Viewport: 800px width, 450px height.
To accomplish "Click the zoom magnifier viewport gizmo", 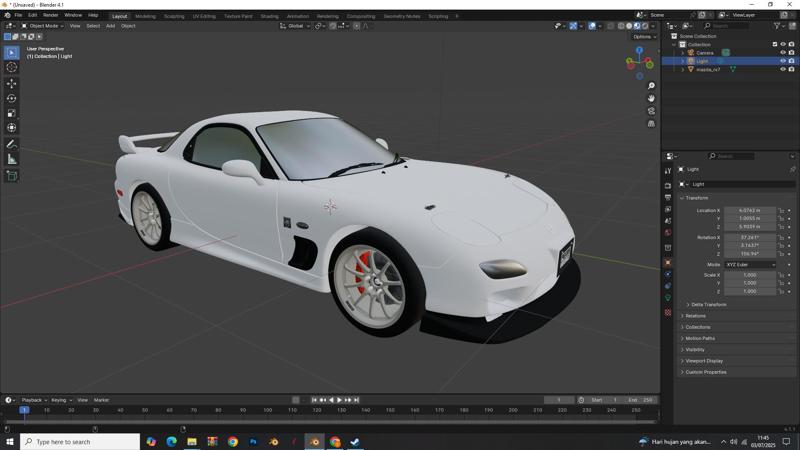I will coord(651,86).
